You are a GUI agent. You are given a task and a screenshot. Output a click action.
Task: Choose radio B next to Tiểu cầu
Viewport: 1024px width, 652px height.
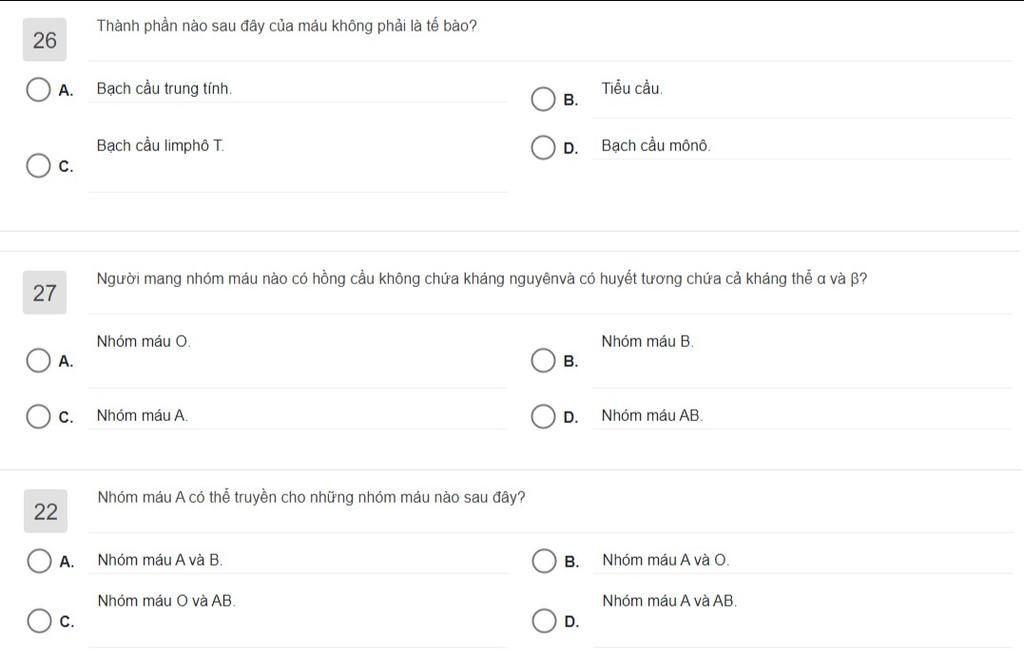pyautogui.click(x=543, y=99)
